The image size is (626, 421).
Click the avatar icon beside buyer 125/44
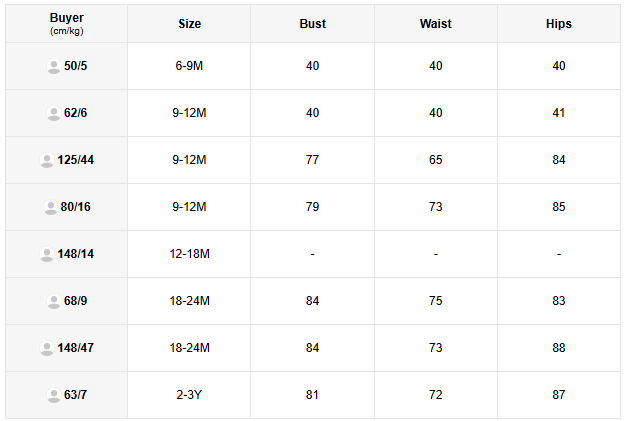click(46, 160)
